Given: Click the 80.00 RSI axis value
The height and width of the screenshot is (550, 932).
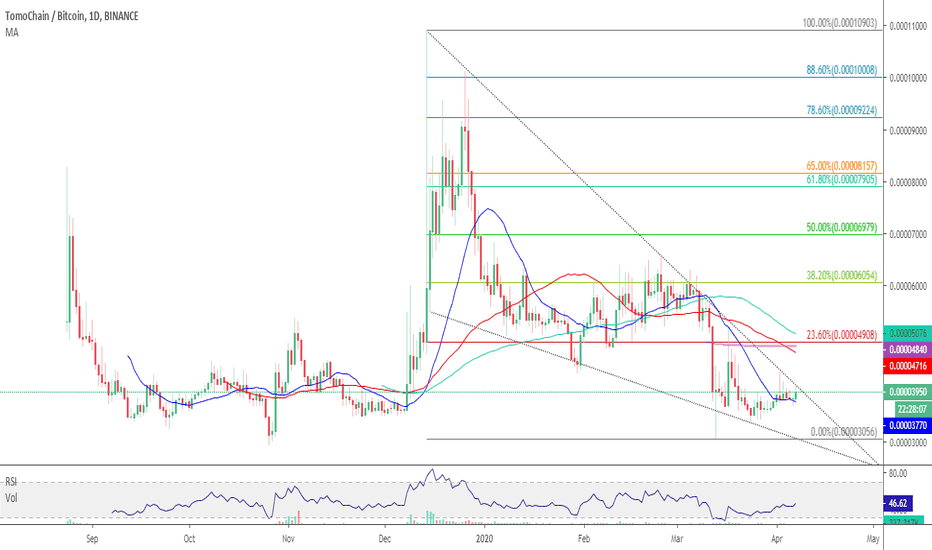Looking at the screenshot, I should pos(898,474).
